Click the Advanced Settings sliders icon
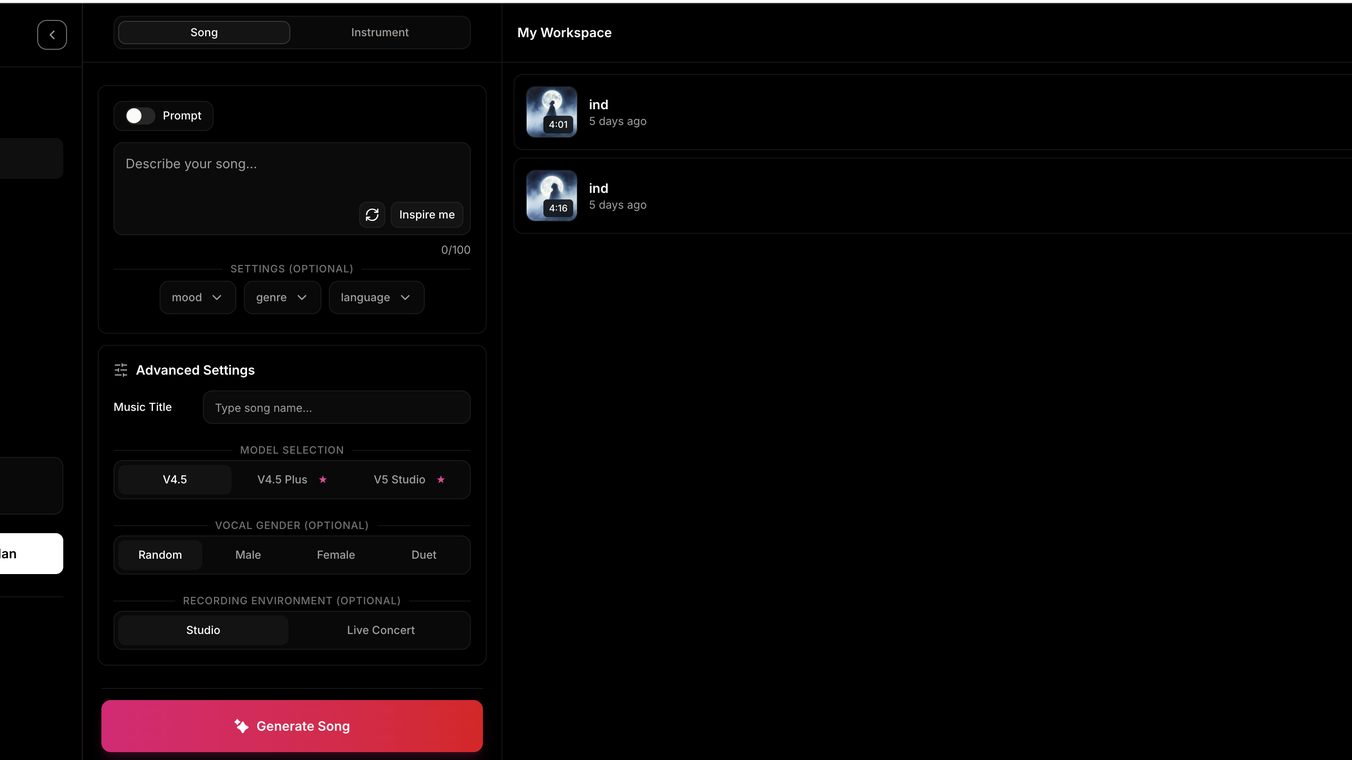1352x760 pixels. 120,370
